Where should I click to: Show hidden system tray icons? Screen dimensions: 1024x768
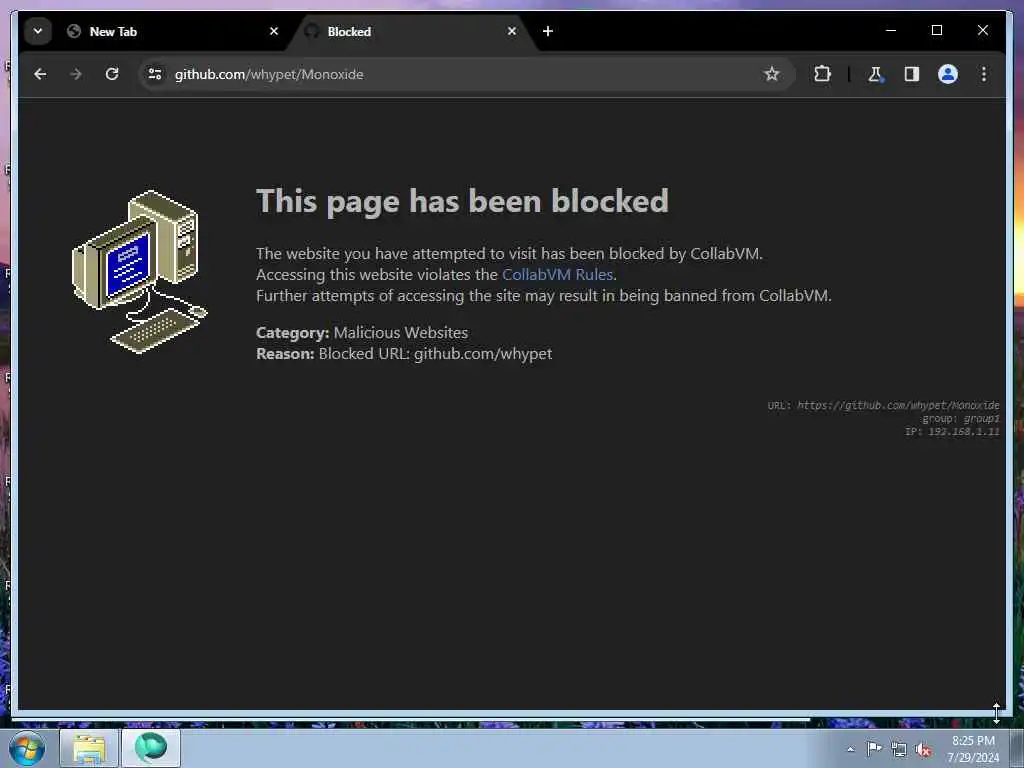[x=850, y=749]
